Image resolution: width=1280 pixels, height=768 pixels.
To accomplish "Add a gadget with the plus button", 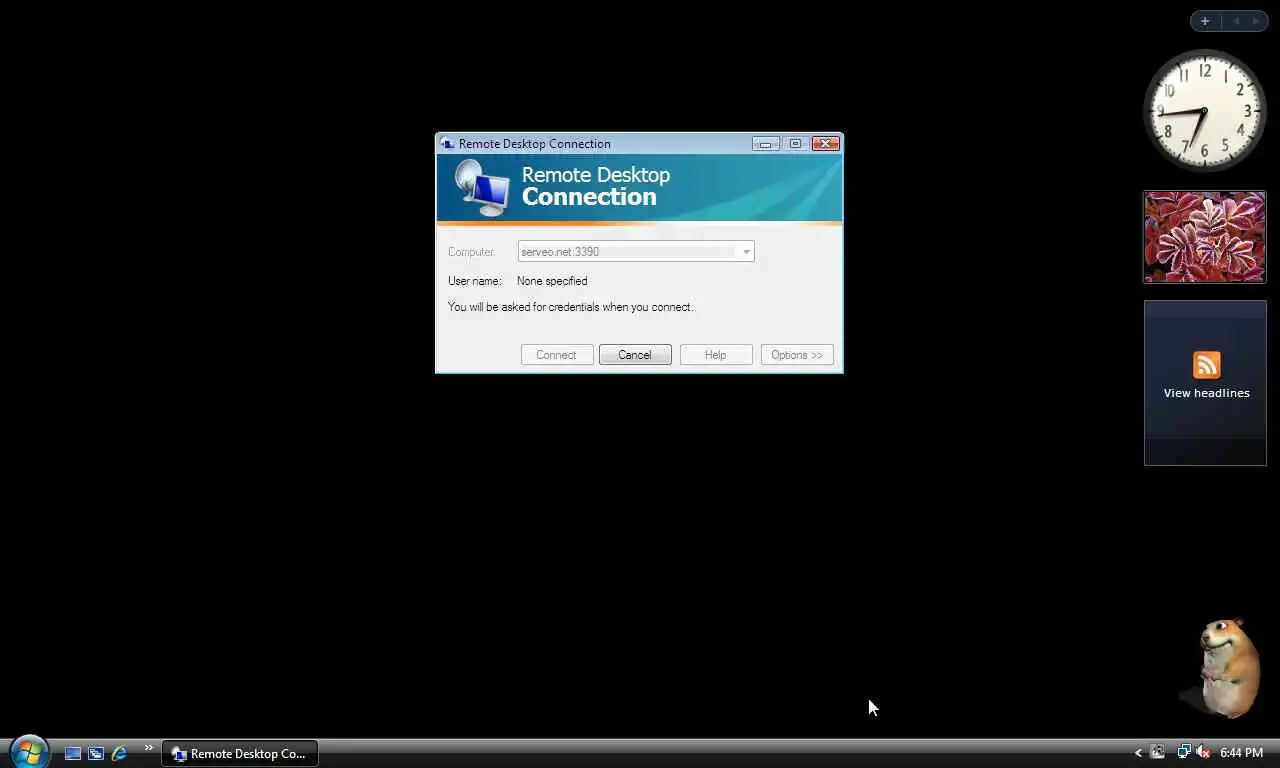I will [x=1205, y=21].
